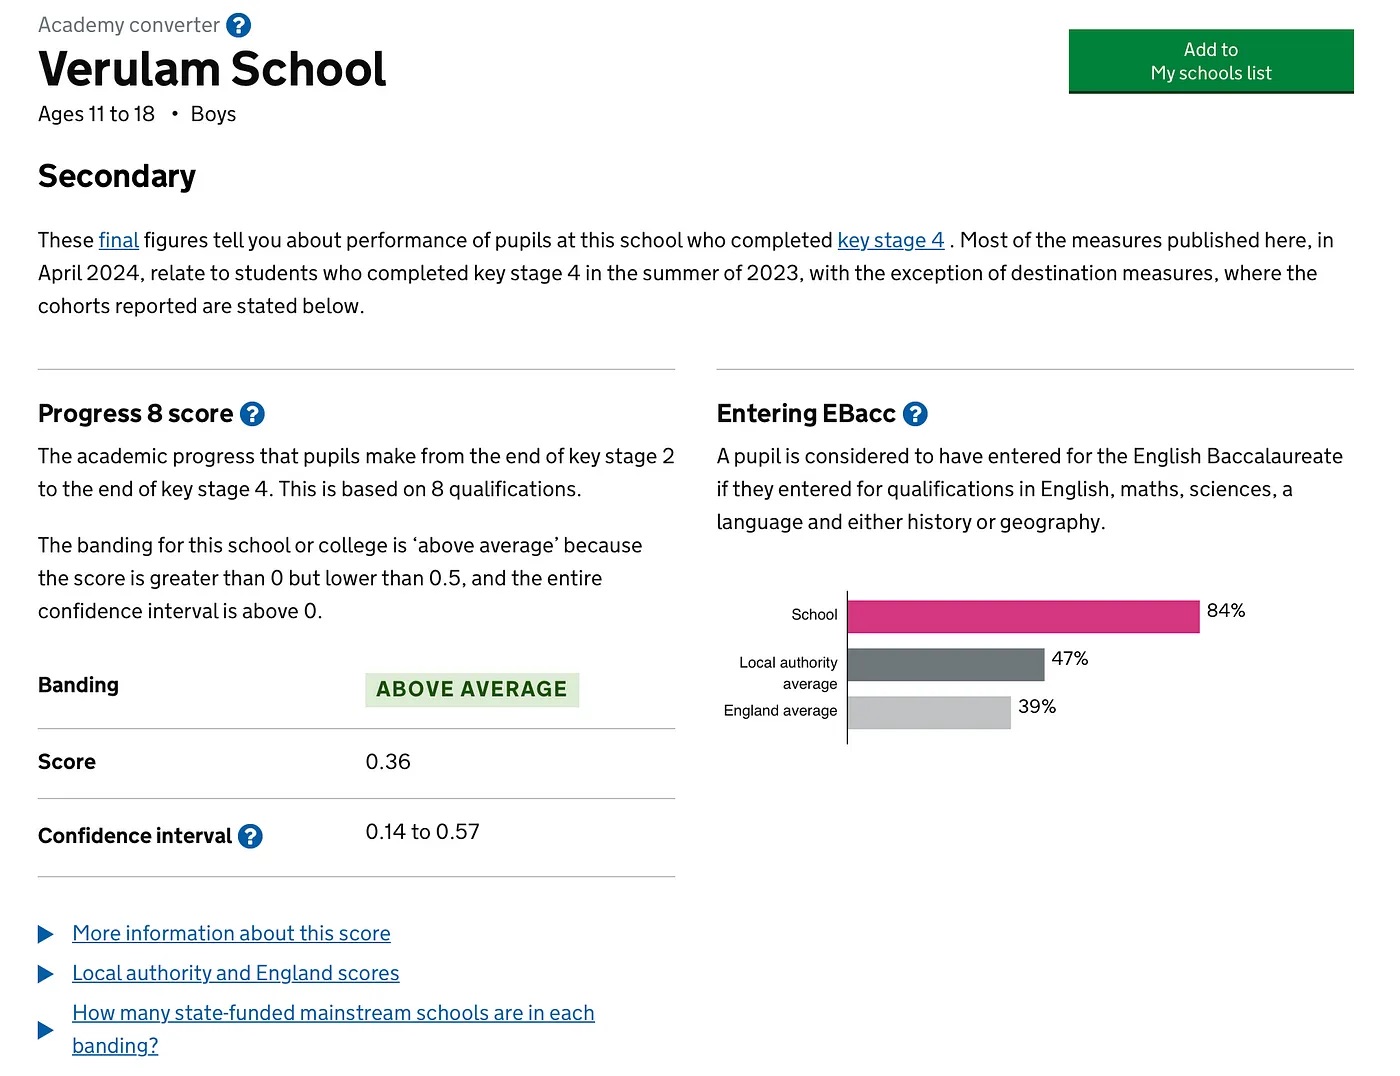Open the Progress 8 score help icon
1400x1076 pixels.
tap(253, 414)
